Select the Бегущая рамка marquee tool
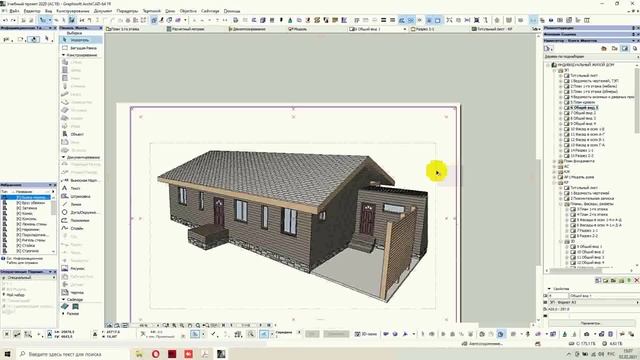Viewport: 640px width, 360px height. [x=80, y=48]
